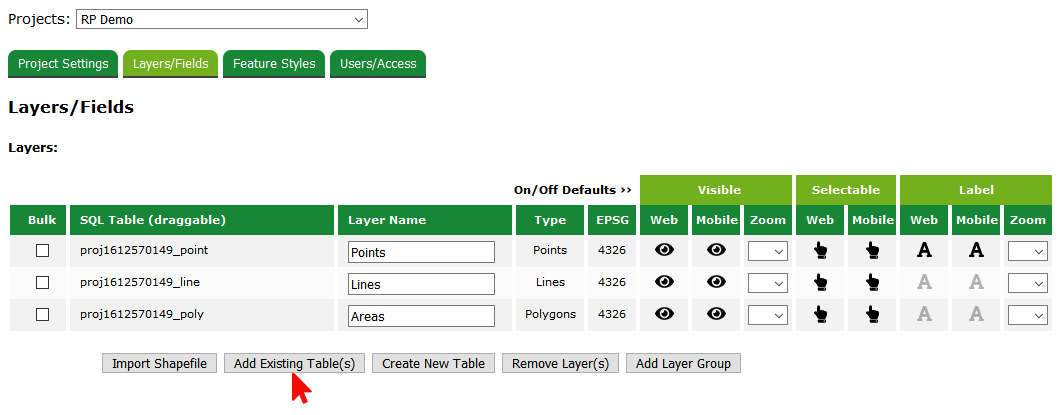Enable web label icon for Lines layer
1063x415 pixels.
point(925,283)
